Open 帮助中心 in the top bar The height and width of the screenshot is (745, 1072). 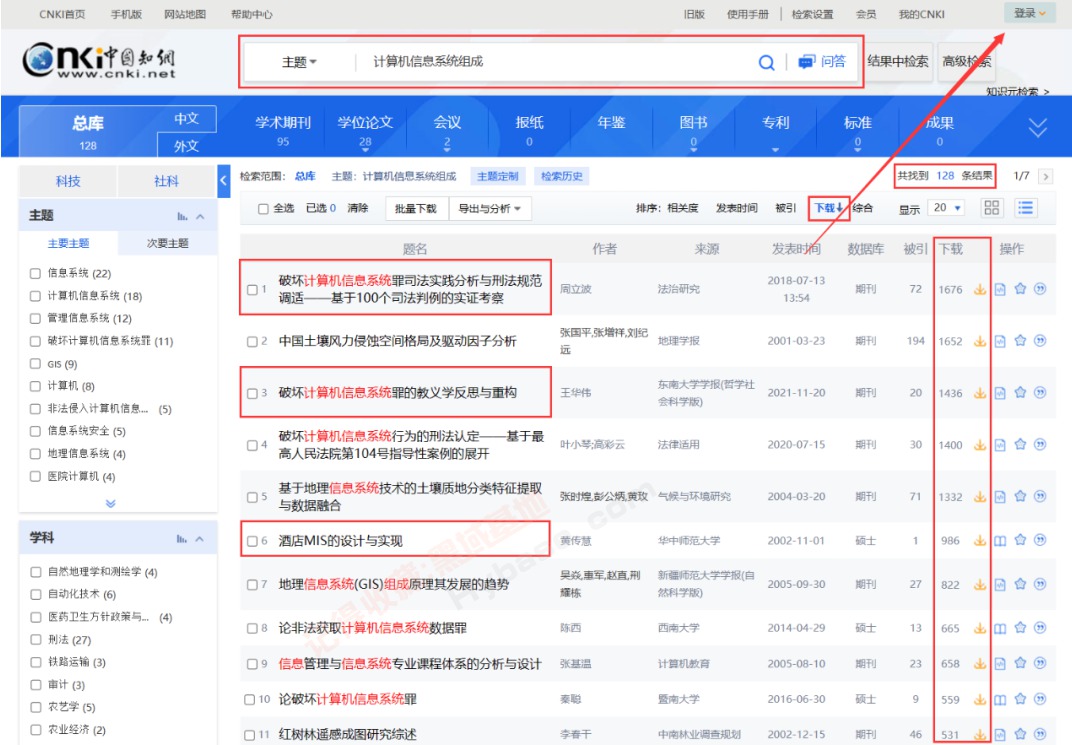(x=252, y=14)
